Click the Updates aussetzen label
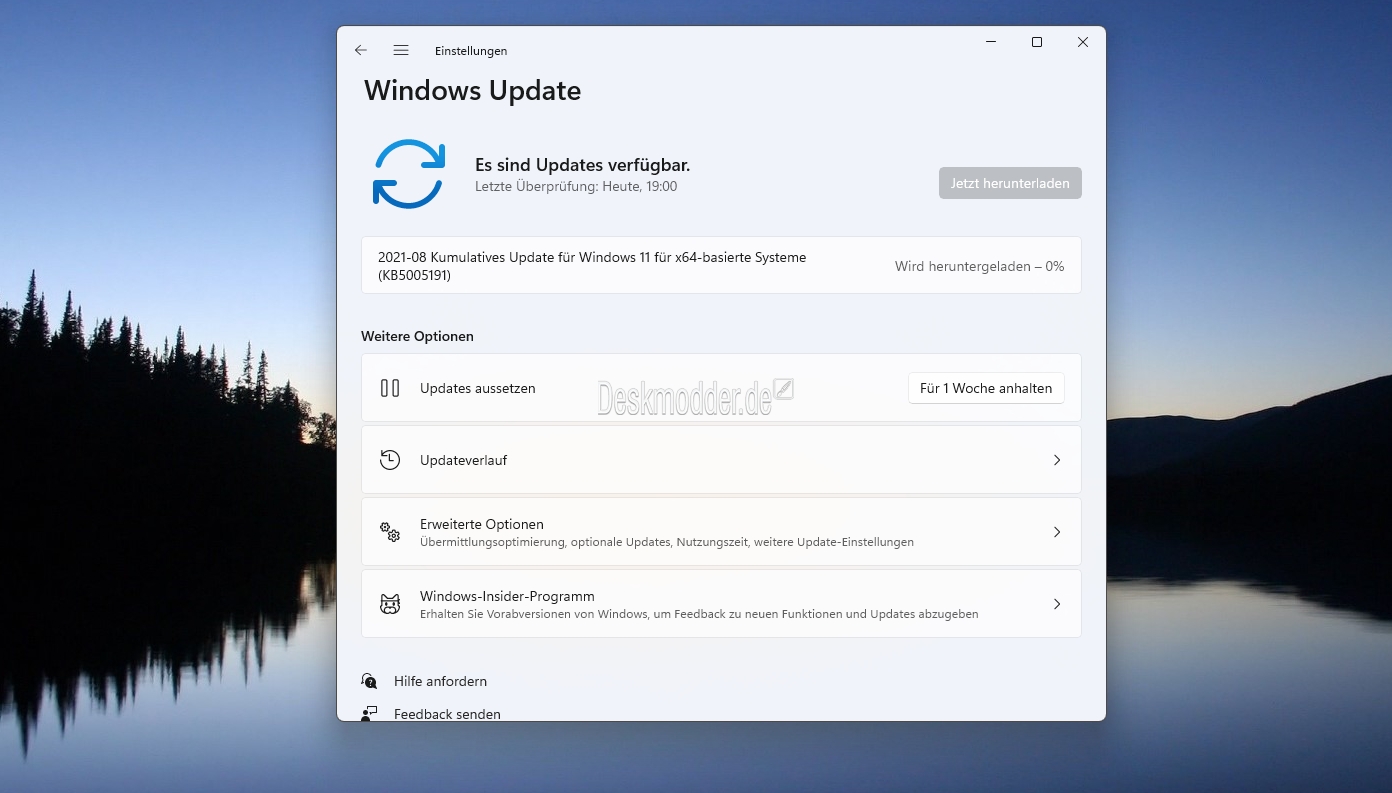The image size is (1392, 793). click(478, 388)
